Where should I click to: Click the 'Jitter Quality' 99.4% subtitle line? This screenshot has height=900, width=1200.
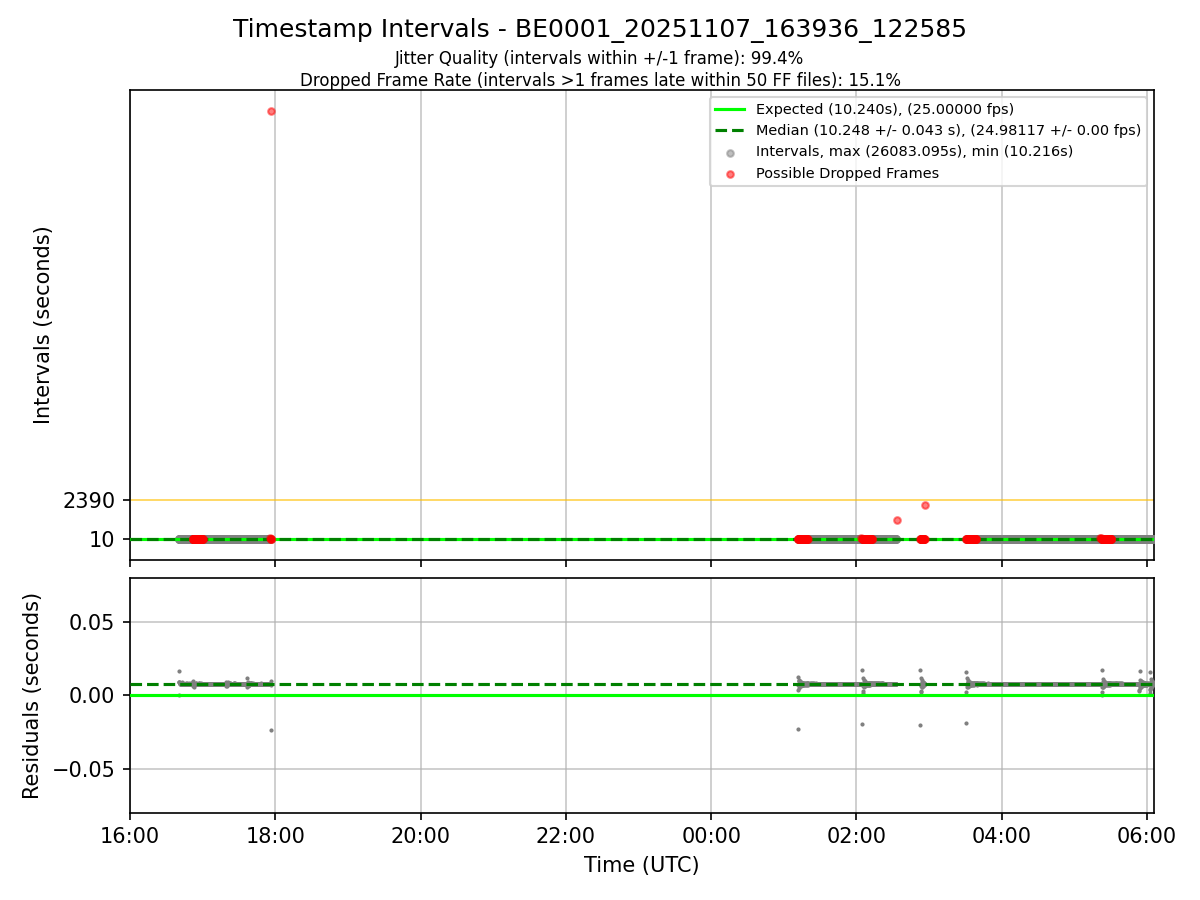[599, 58]
